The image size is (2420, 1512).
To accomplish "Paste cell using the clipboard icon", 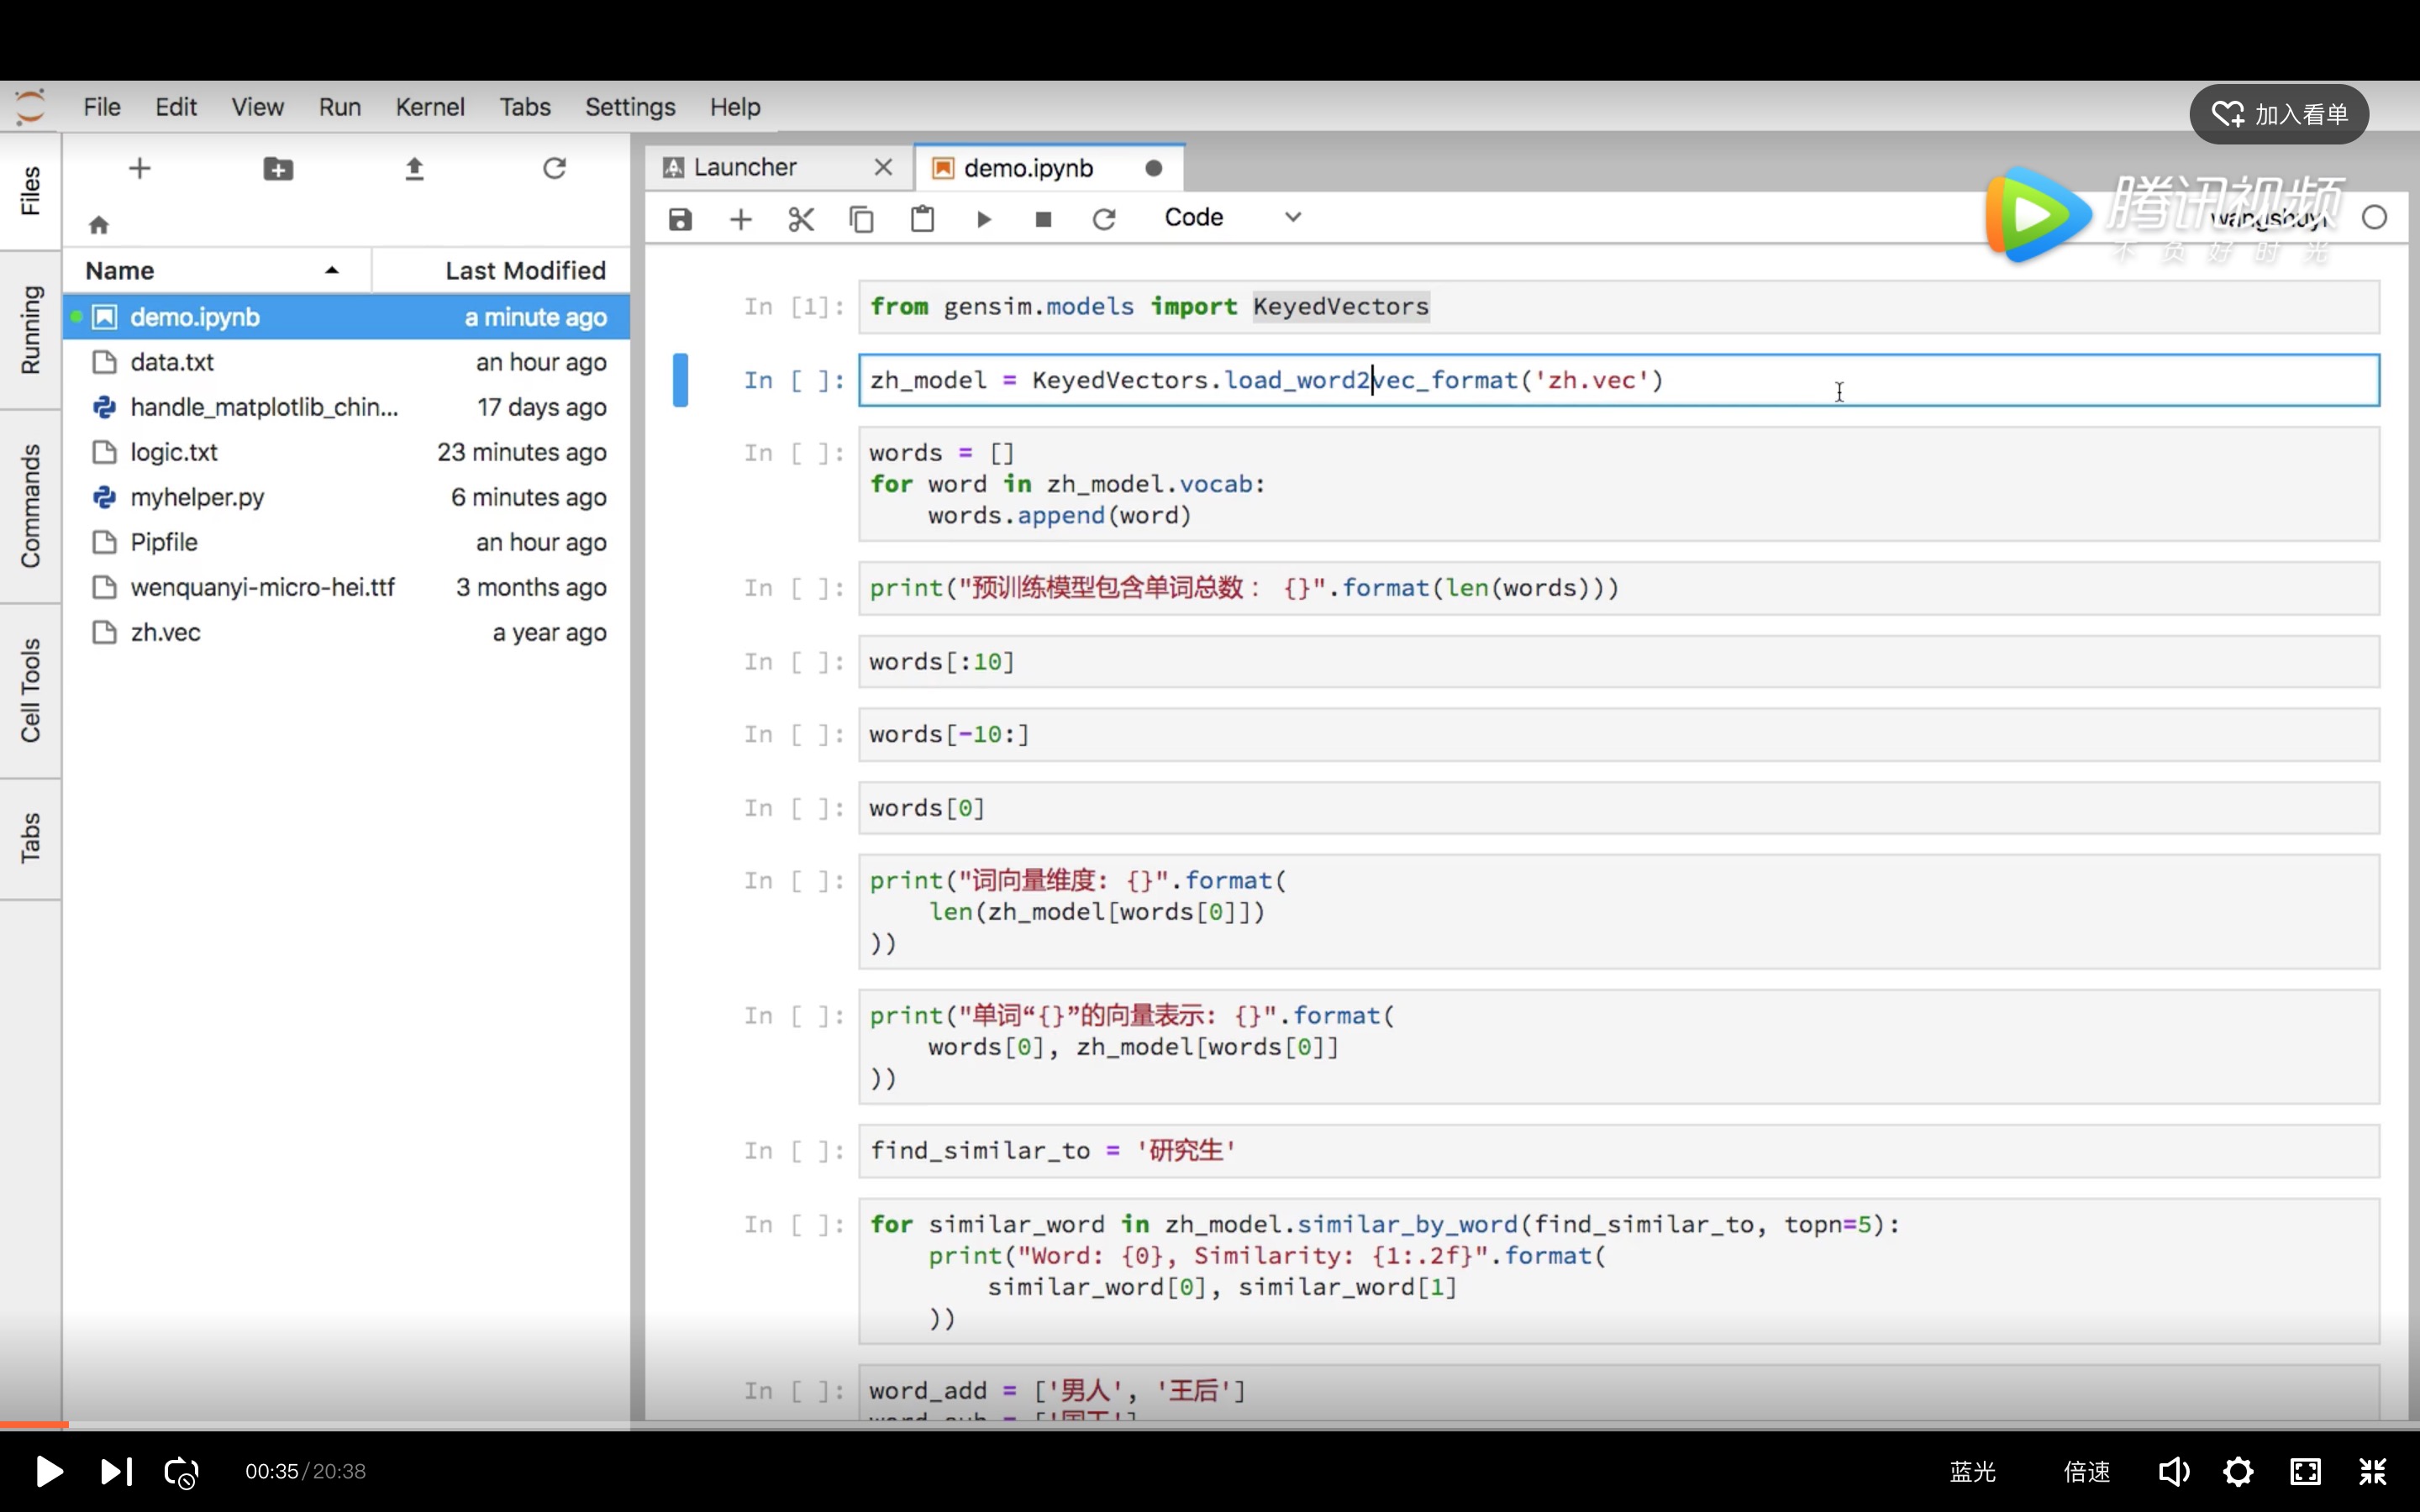I will pyautogui.click(x=922, y=219).
